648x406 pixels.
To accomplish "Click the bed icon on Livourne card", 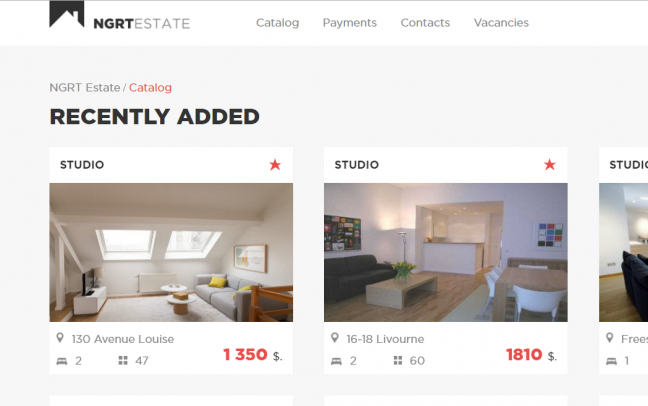I will tap(336, 360).
